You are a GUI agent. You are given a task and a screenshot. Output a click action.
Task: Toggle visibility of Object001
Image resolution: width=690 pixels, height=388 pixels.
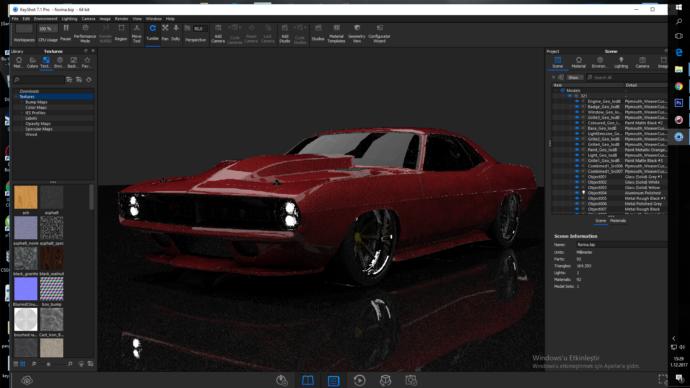point(577,176)
